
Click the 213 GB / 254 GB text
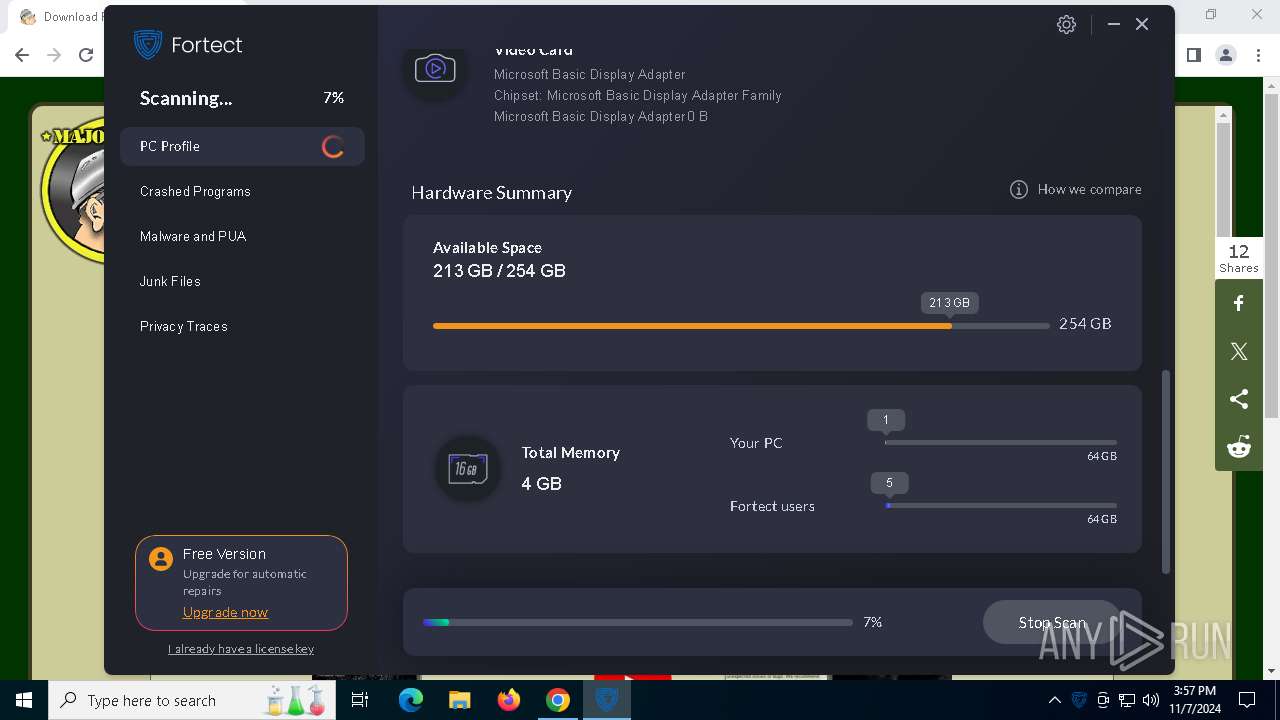click(499, 271)
